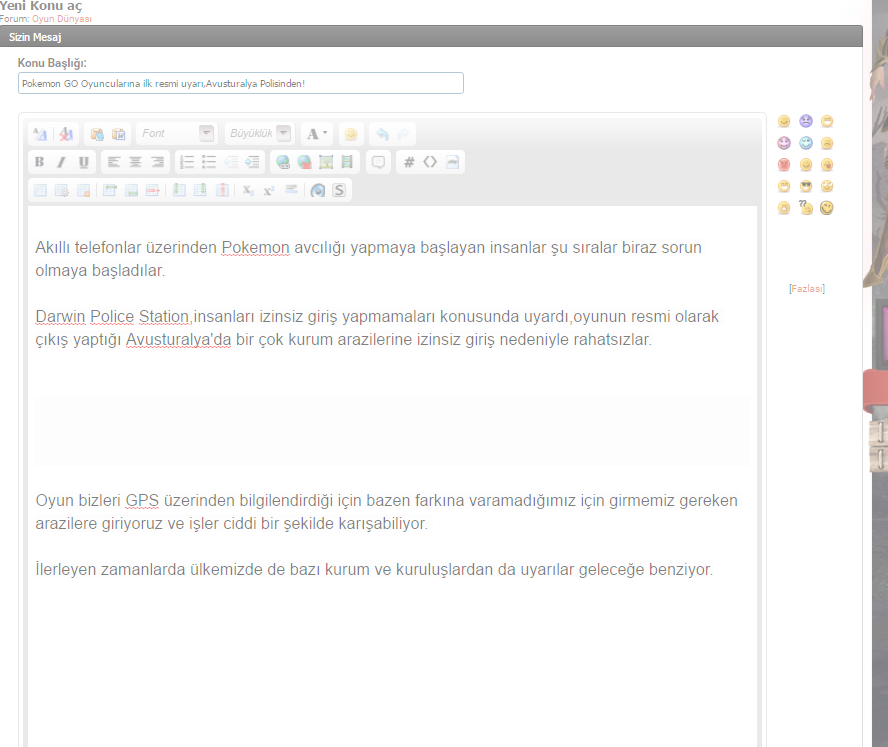
Task: Insert the open-mouth surprised smiley
Action: (784, 208)
